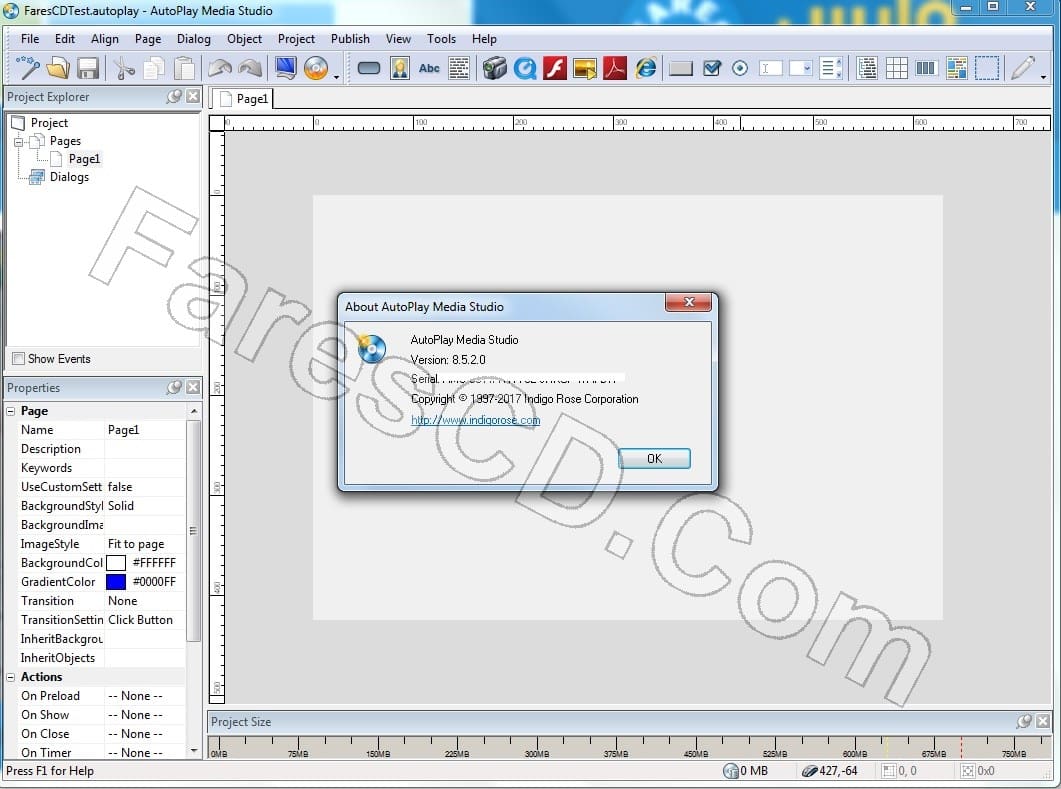
Task: Open the Publish menu
Action: [x=350, y=39]
